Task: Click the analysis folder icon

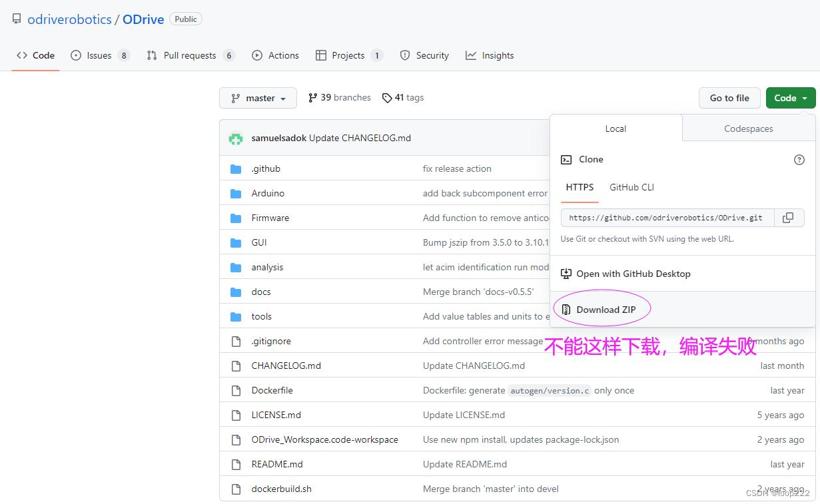Action: click(x=236, y=267)
